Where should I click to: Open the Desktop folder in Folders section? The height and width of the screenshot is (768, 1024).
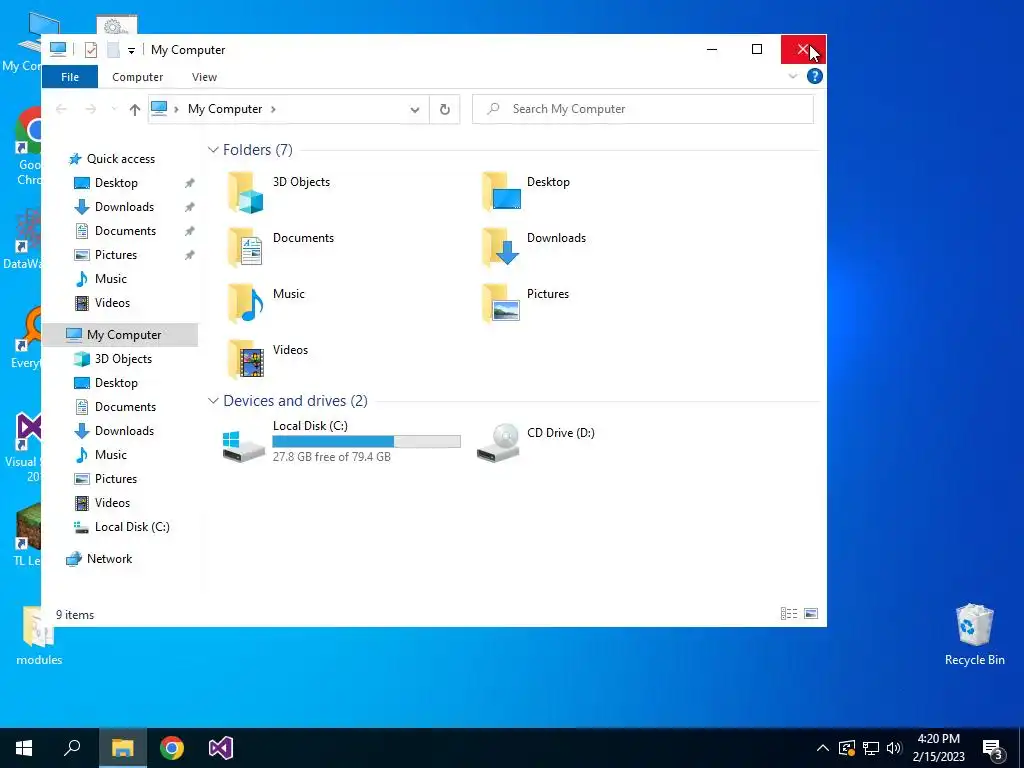501,192
